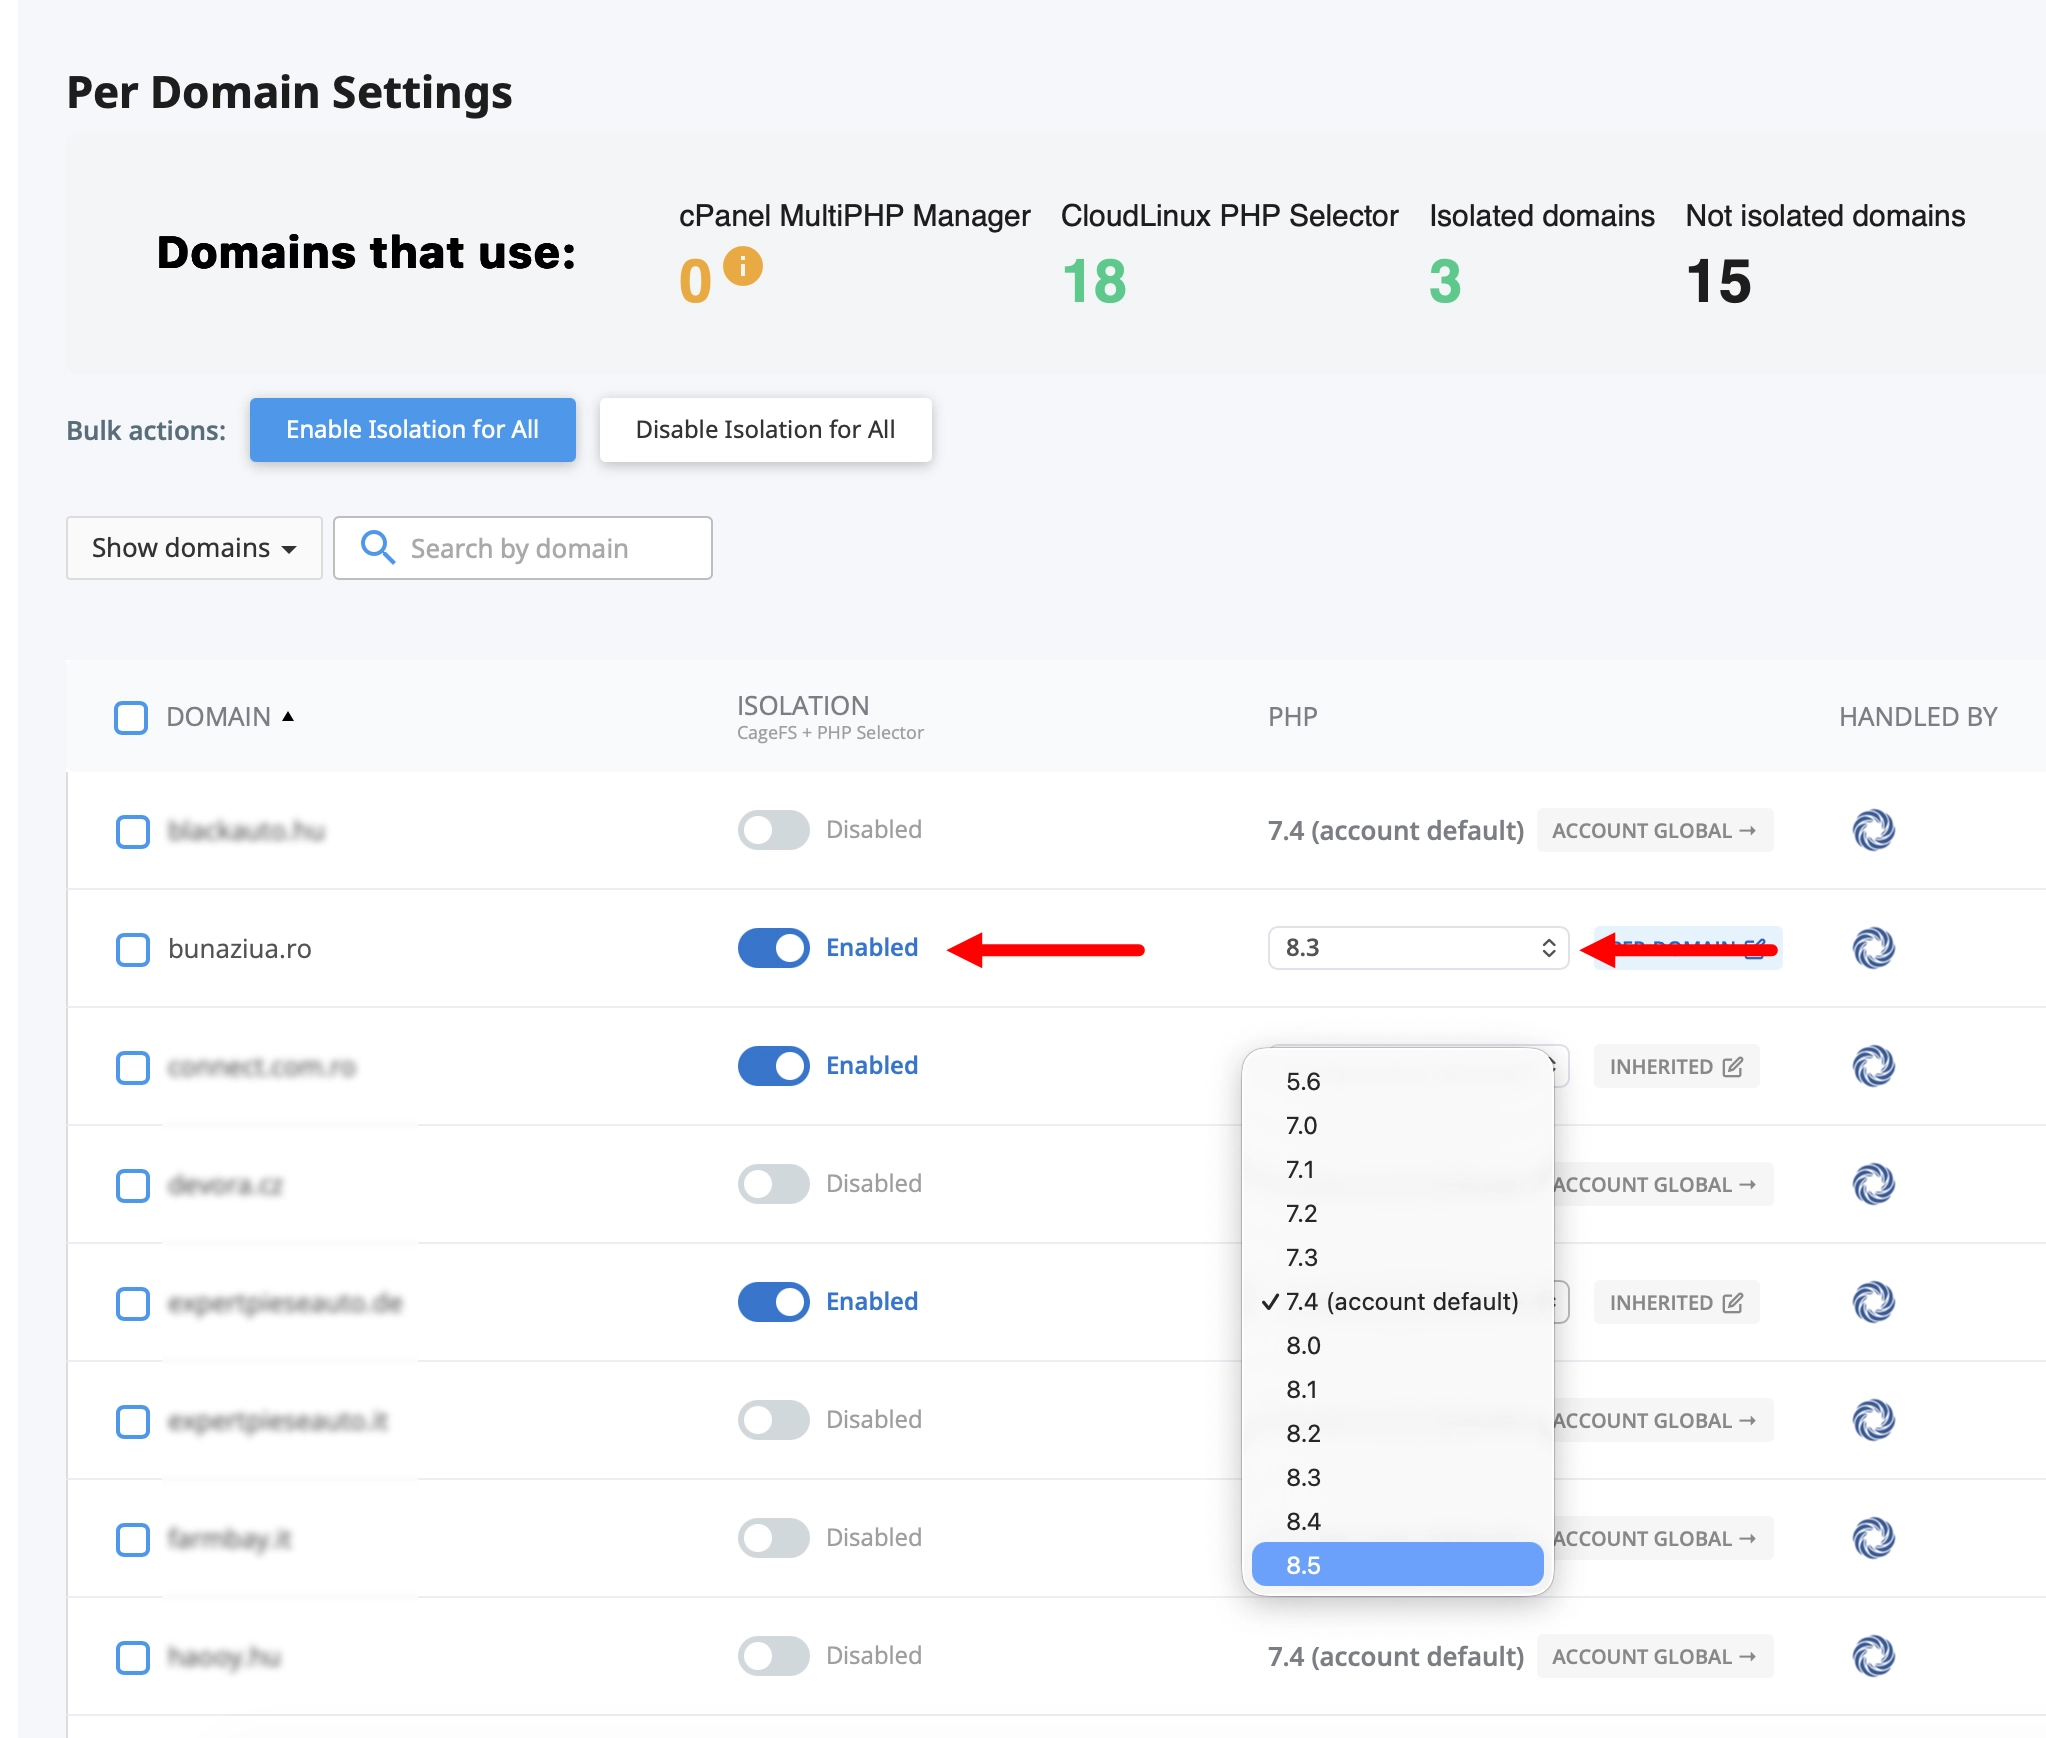Choose PHP 7.1 from the list
The height and width of the screenshot is (1738, 2046).
pos(1397,1170)
